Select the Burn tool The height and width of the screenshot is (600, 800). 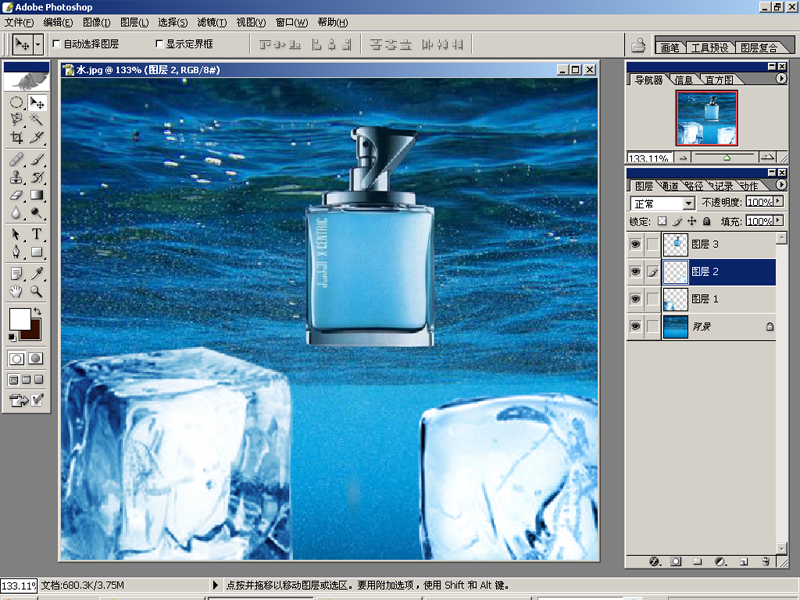(x=37, y=212)
